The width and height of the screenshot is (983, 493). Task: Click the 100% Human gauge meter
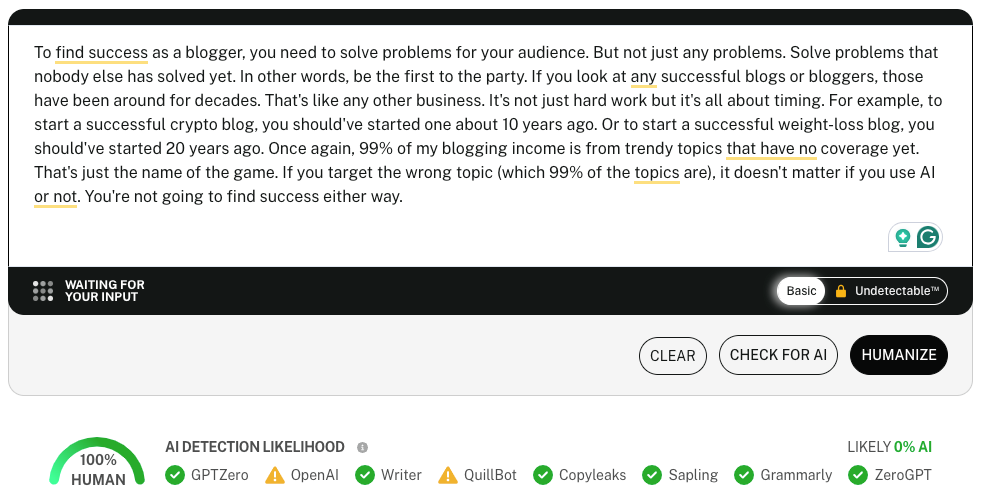97,462
